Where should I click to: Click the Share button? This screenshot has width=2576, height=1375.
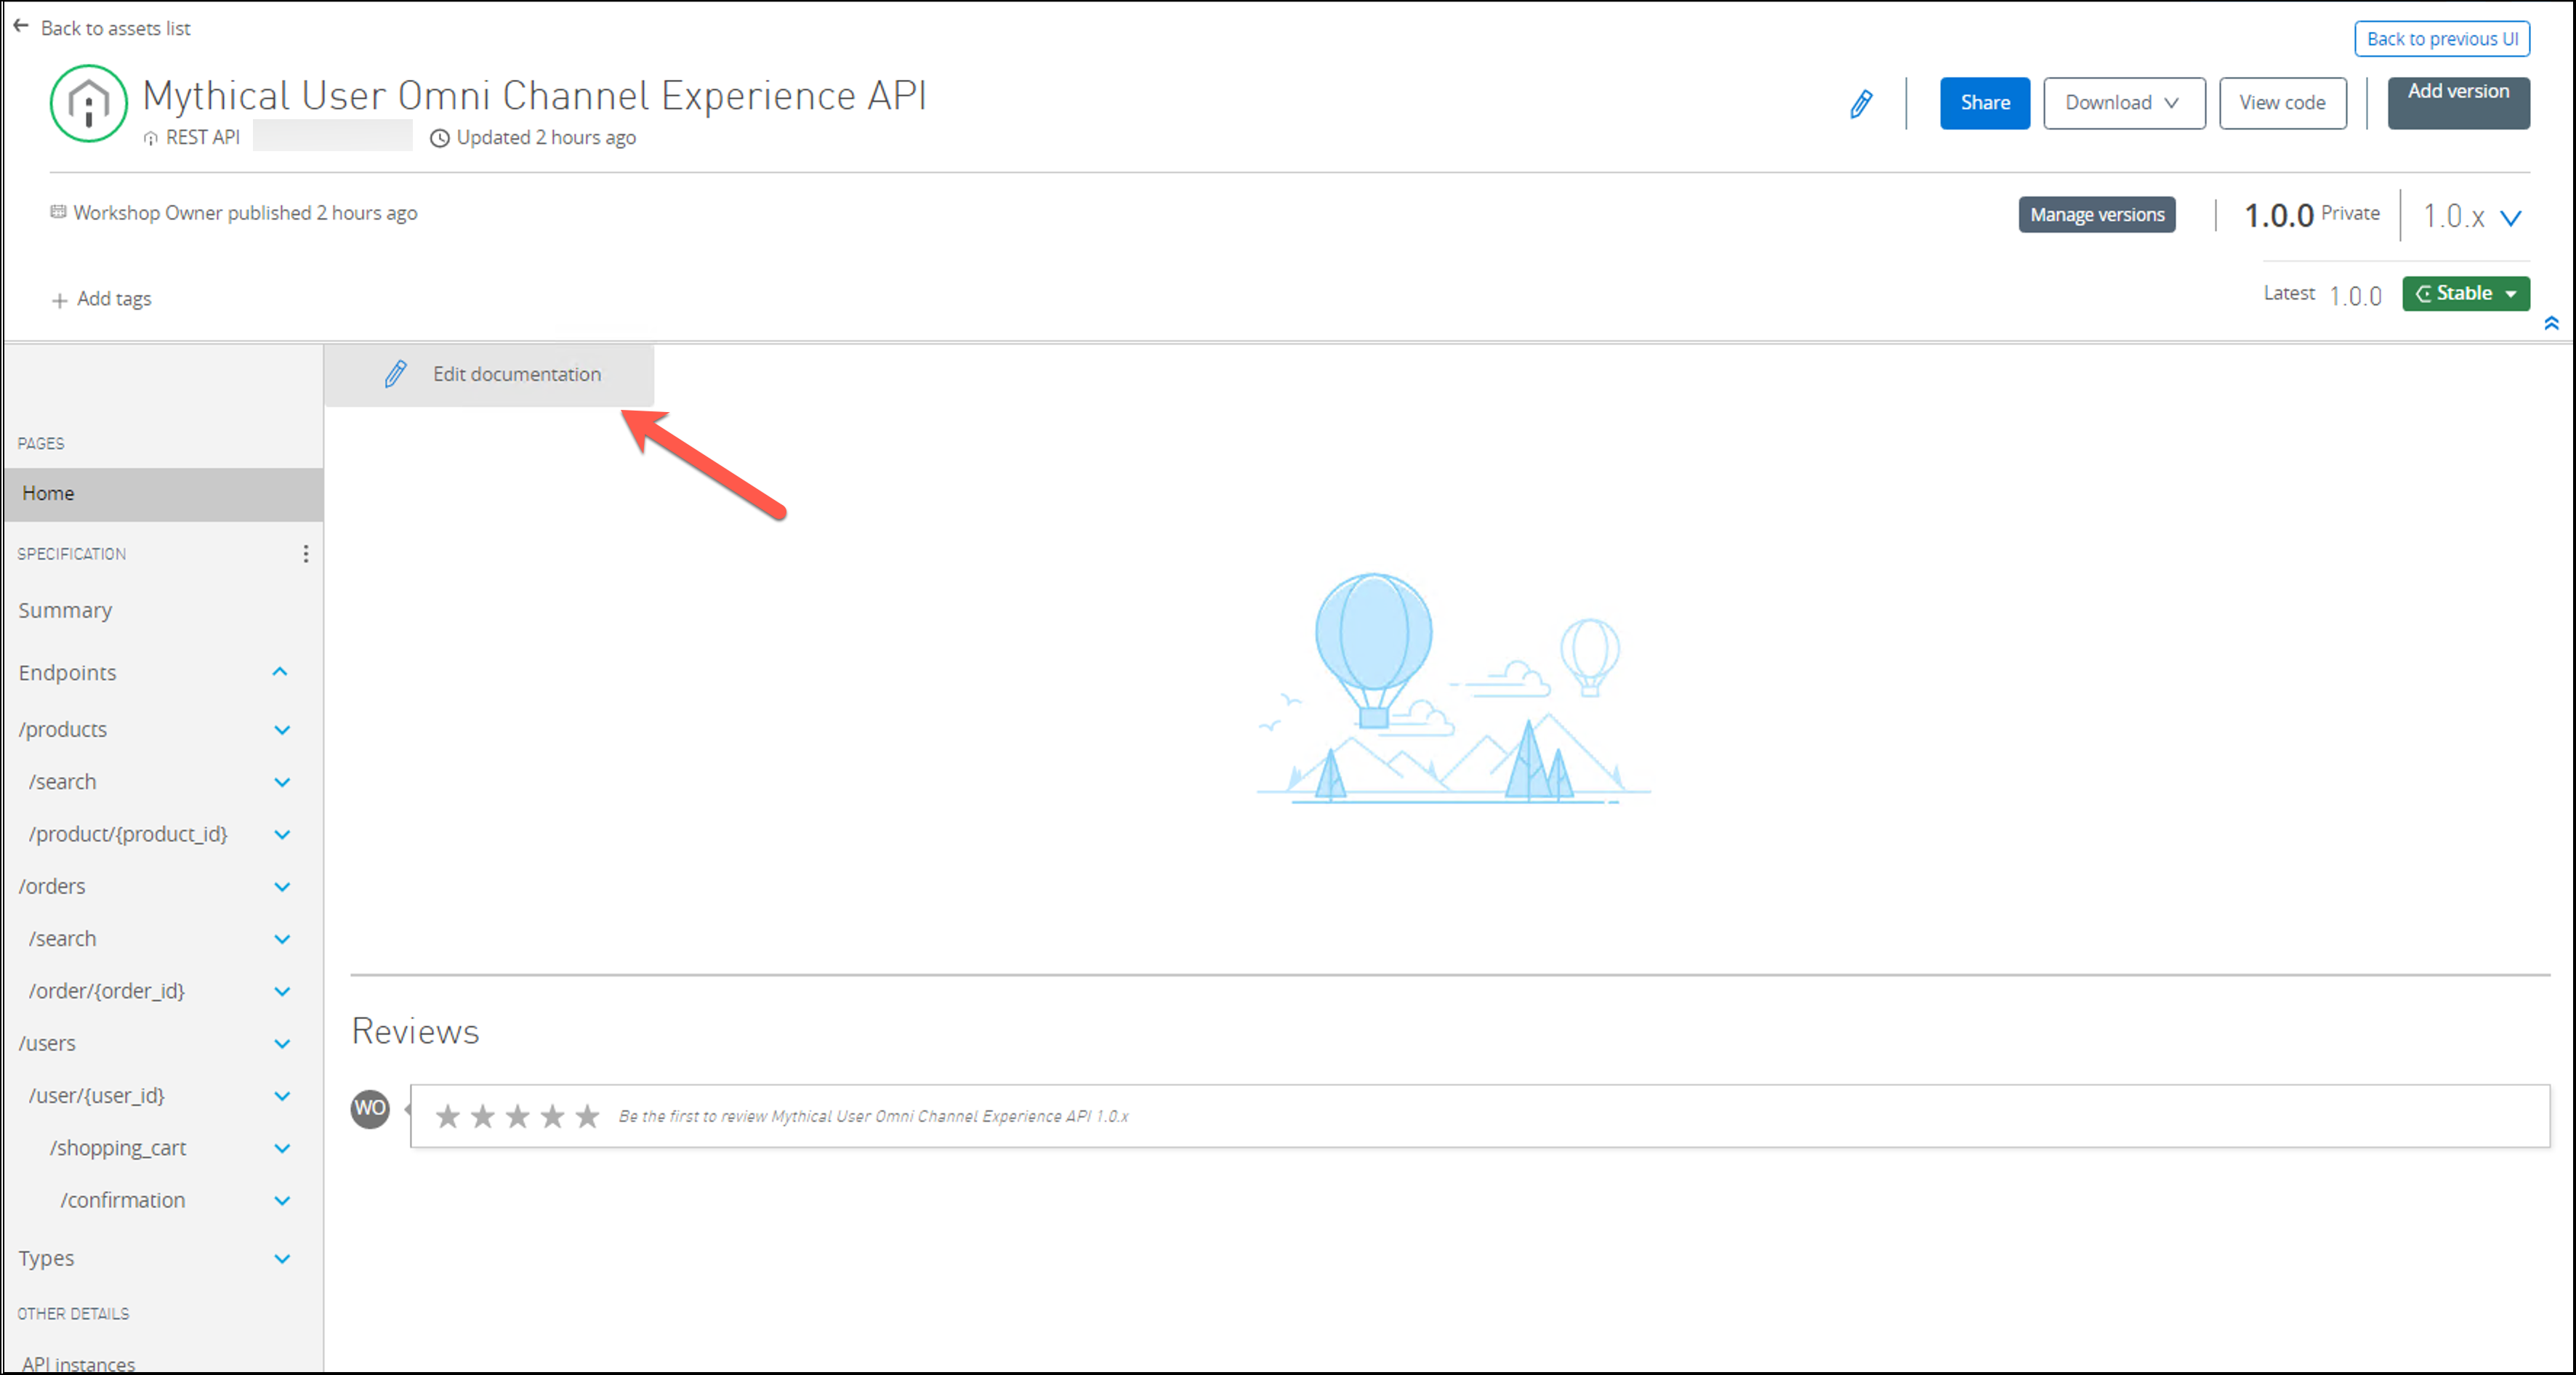point(1984,103)
